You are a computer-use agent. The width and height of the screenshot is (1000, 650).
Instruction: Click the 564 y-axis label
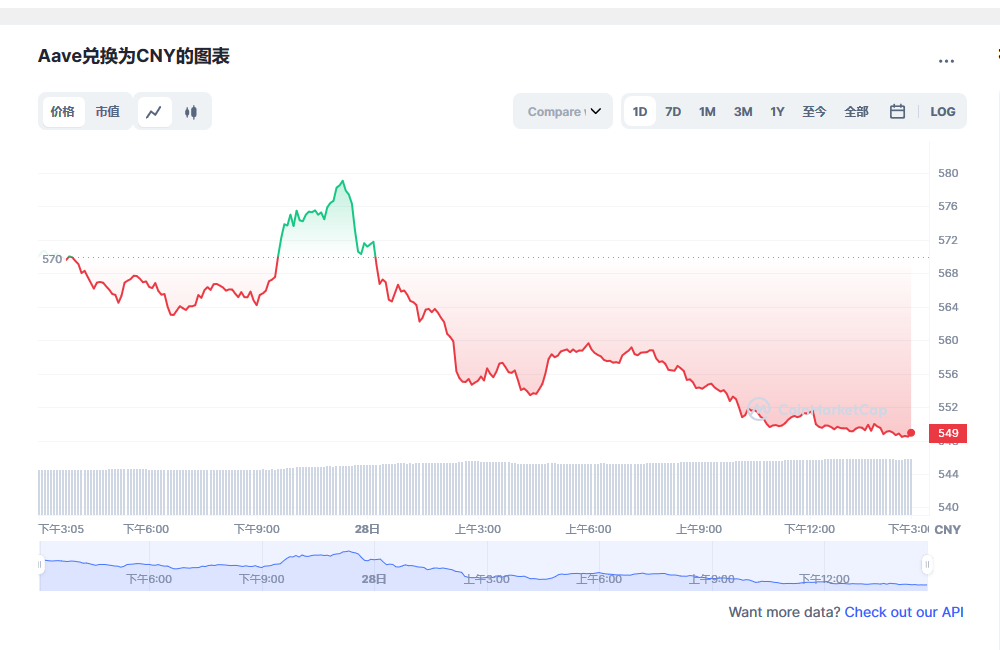[x=948, y=307]
